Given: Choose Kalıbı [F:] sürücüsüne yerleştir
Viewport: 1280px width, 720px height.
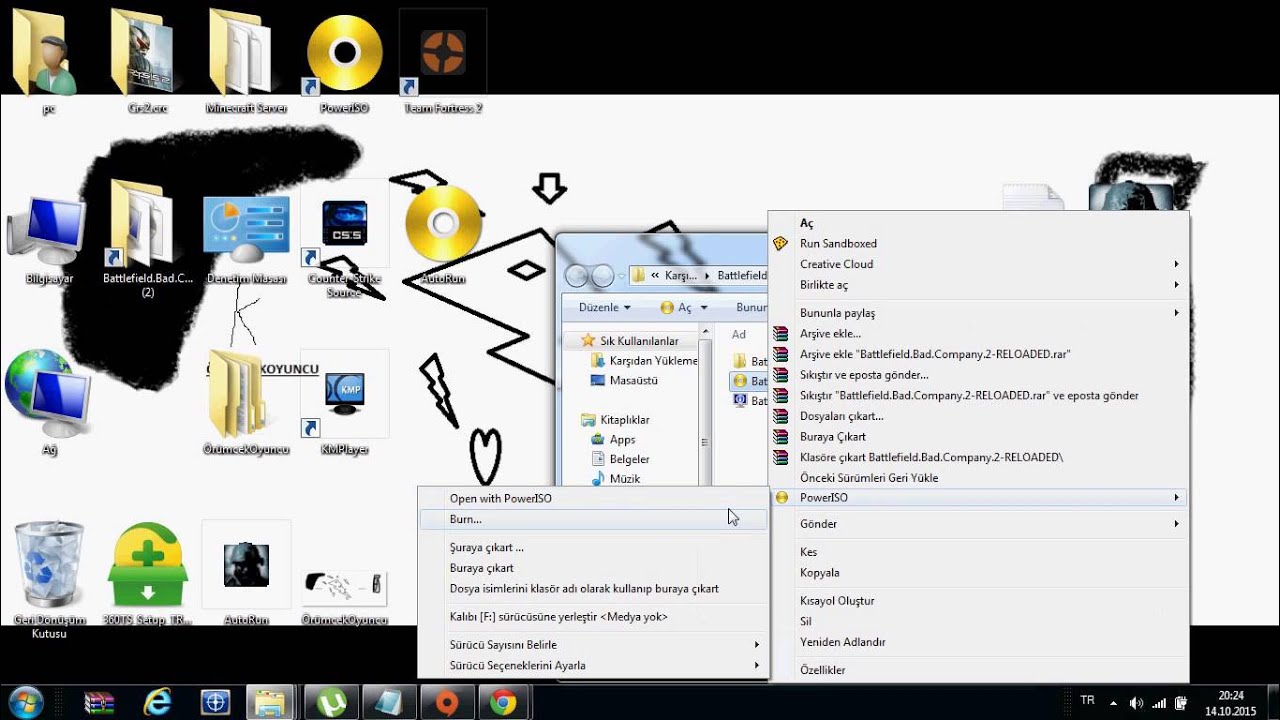Looking at the screenshot, I should (594, 617).
